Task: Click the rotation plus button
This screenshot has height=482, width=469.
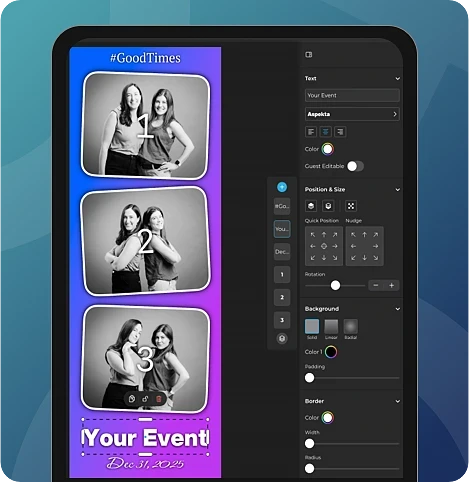Action: (392, 286)
